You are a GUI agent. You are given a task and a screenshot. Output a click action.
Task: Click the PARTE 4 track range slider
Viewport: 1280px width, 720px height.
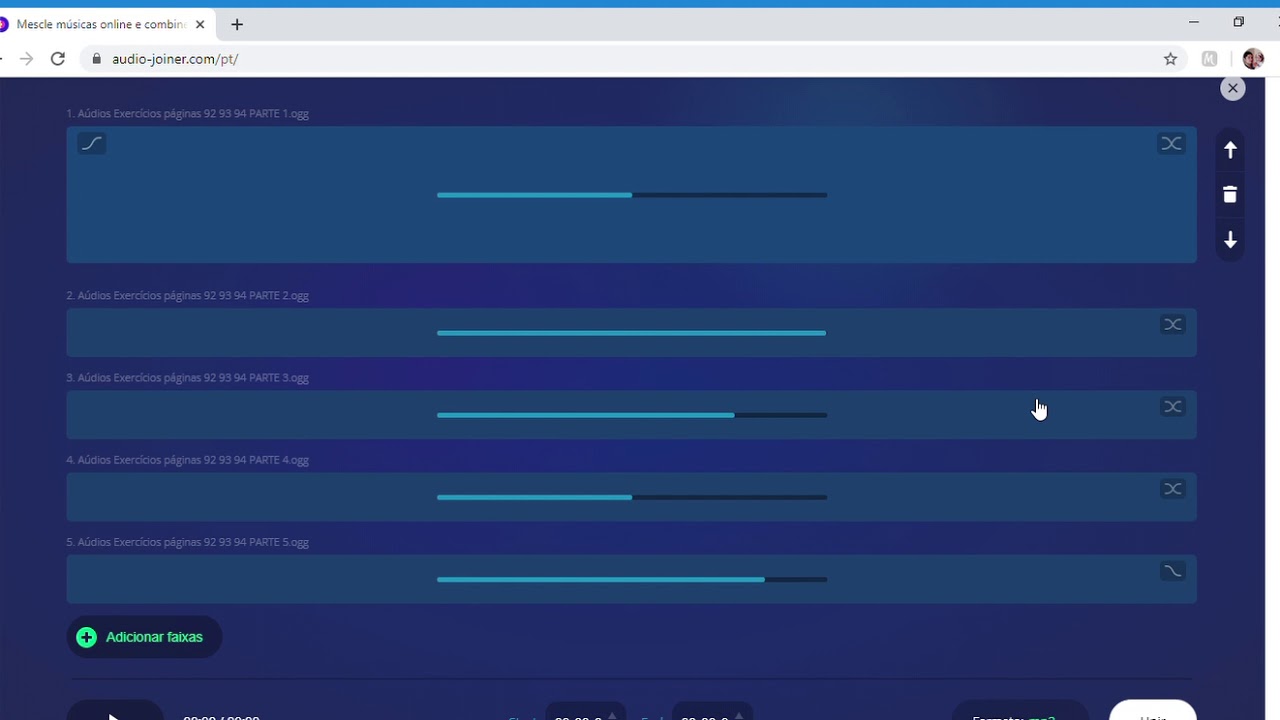click(632, 497)
